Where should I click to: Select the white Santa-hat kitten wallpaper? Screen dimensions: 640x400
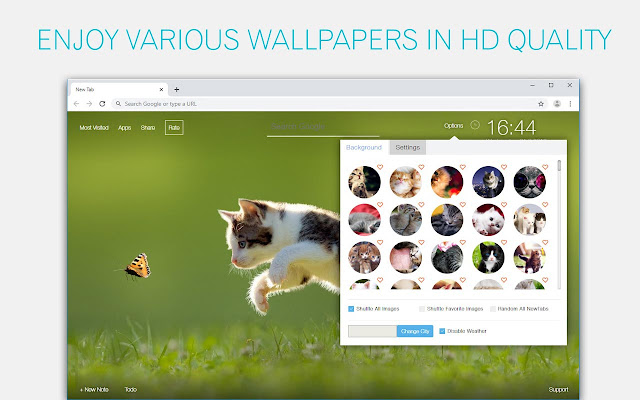pos(488,220)
